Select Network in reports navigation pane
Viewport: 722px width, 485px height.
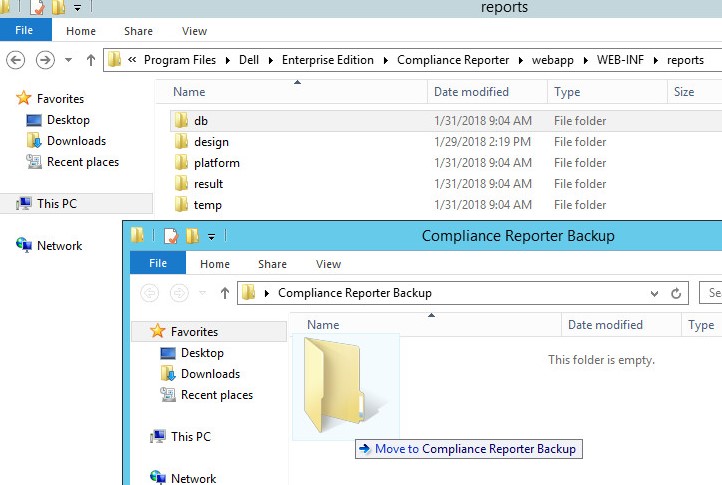tap(59, 245)
